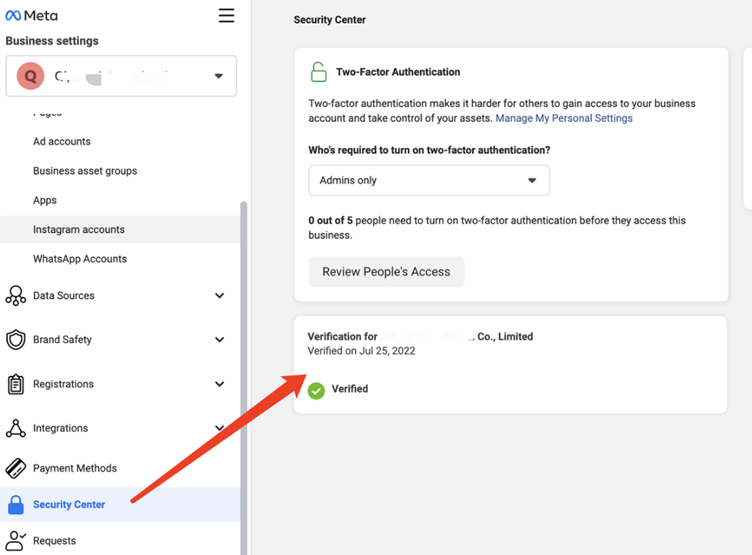Open the business account selector dropdown

121,76
